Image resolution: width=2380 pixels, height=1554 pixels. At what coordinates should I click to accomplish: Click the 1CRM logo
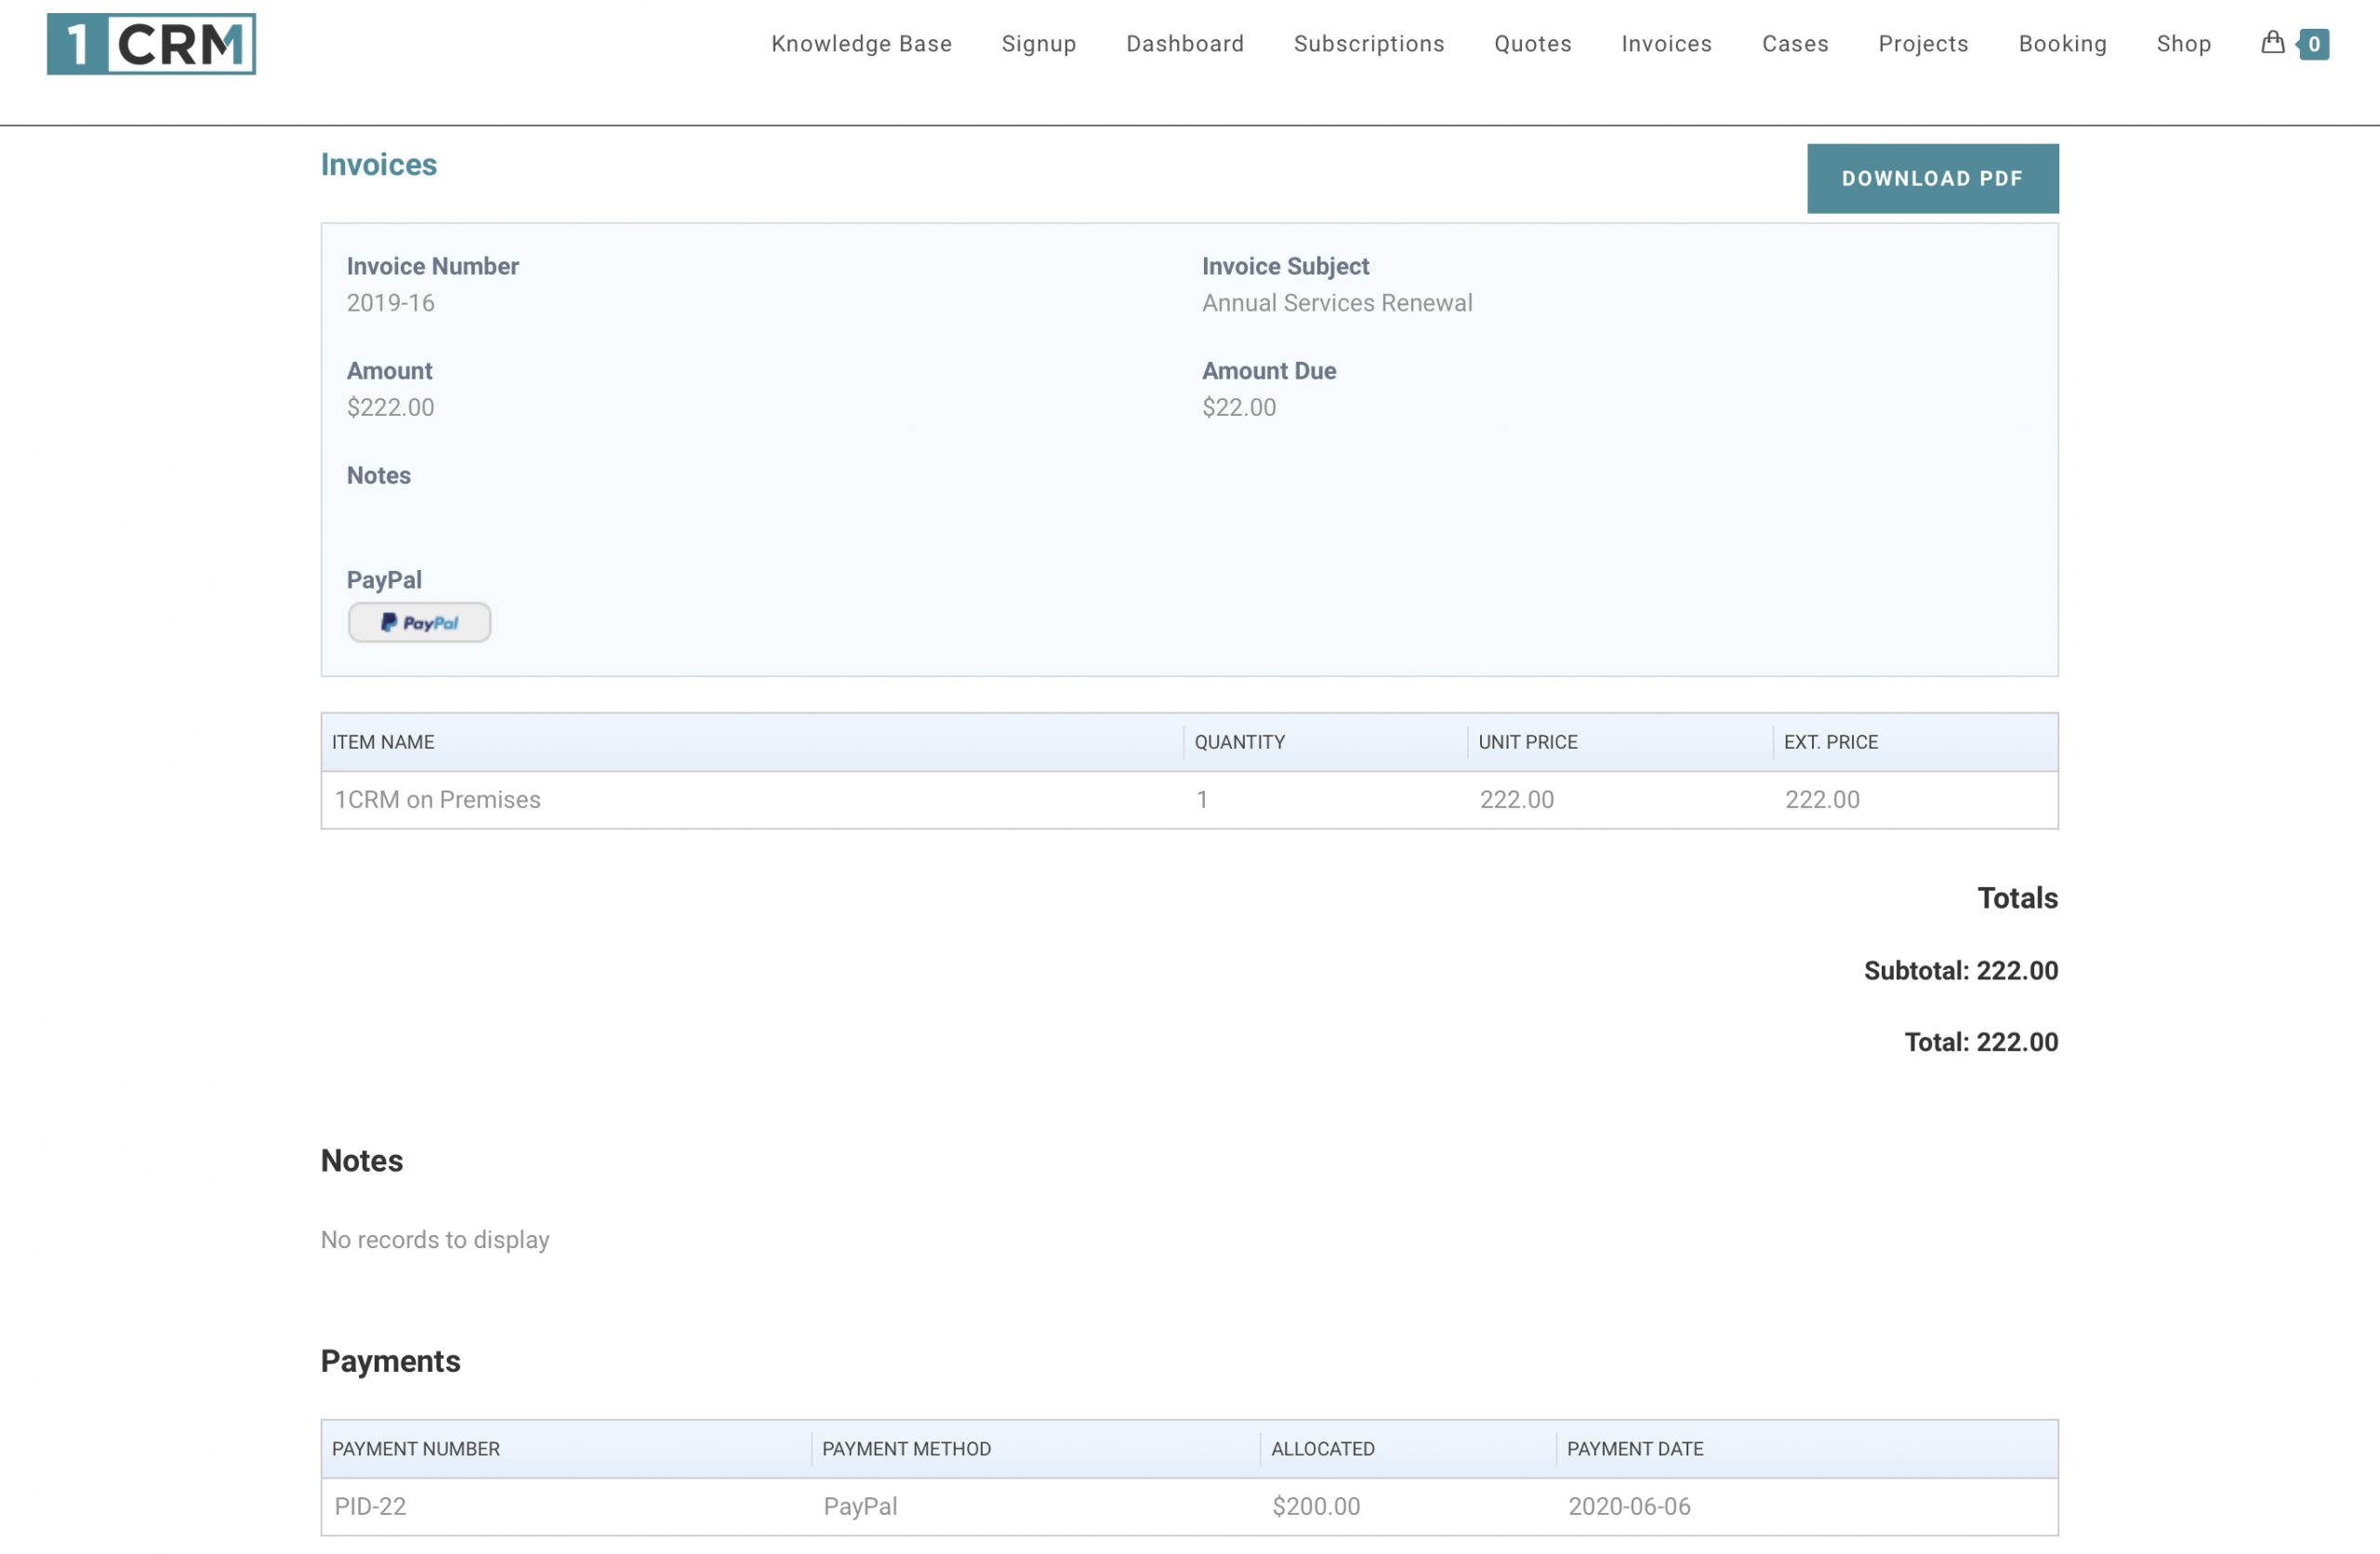[151, 44]
